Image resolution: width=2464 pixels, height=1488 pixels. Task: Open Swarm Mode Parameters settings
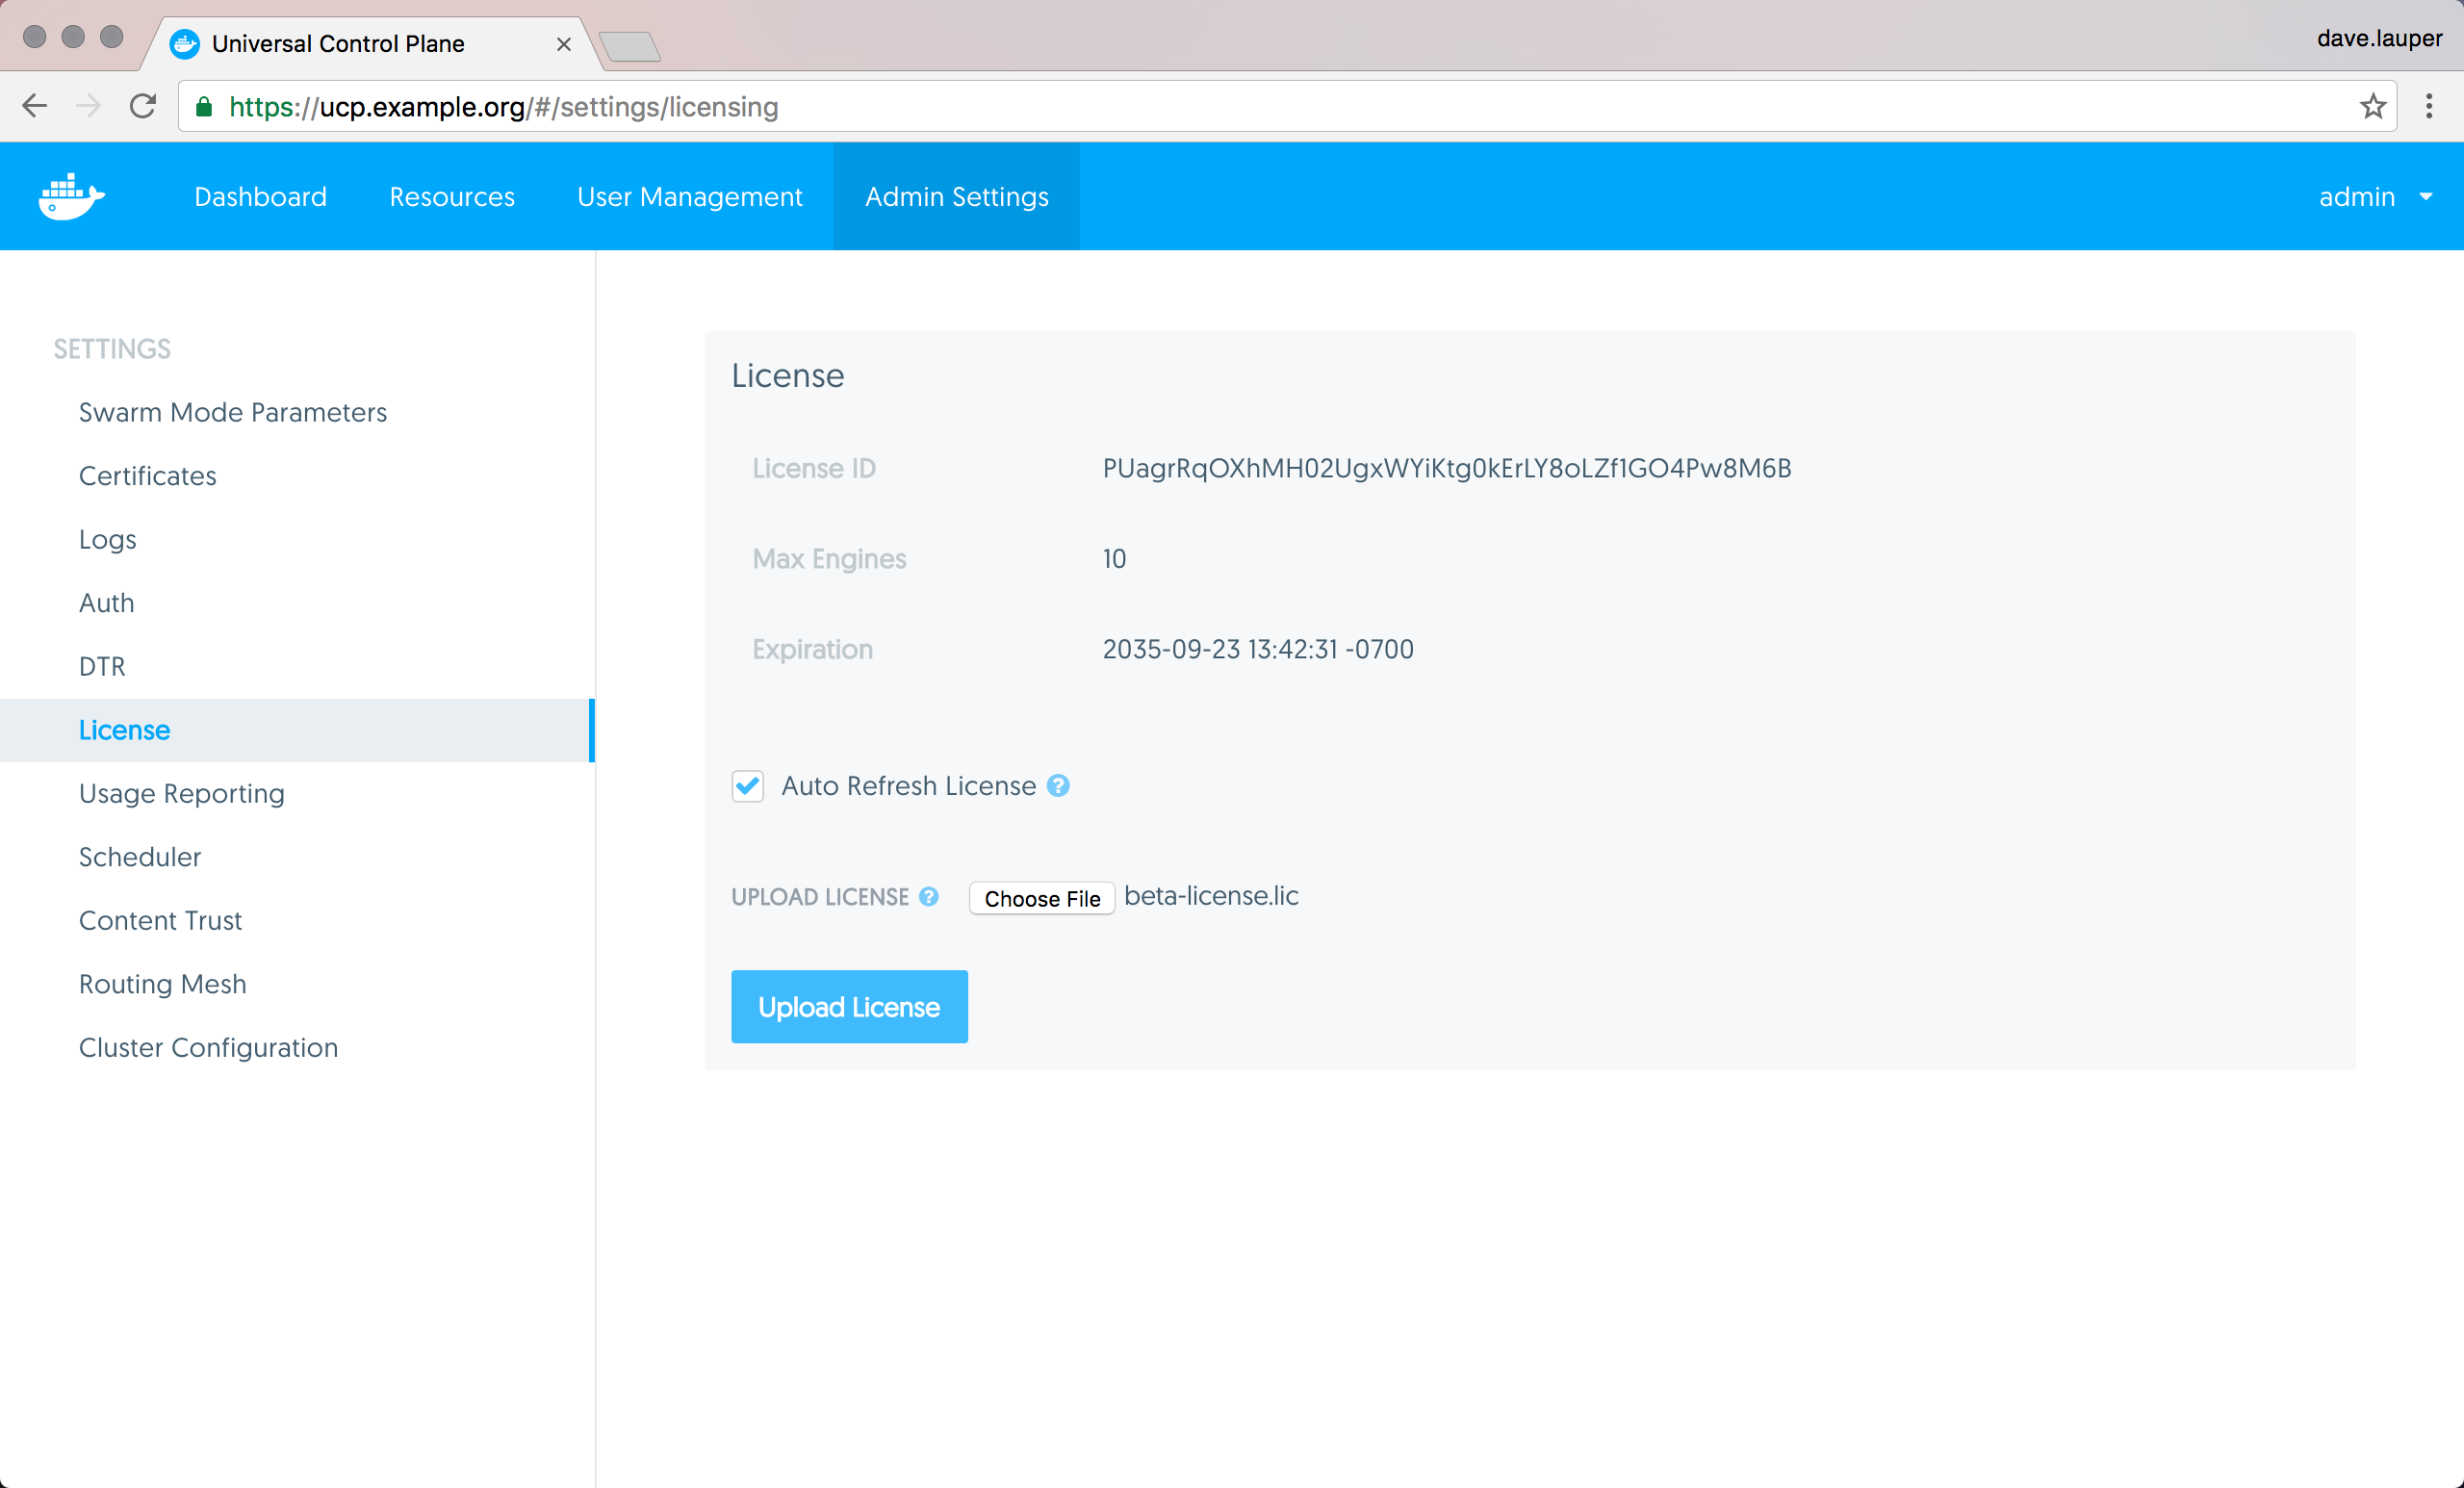[x=232, y=412]
